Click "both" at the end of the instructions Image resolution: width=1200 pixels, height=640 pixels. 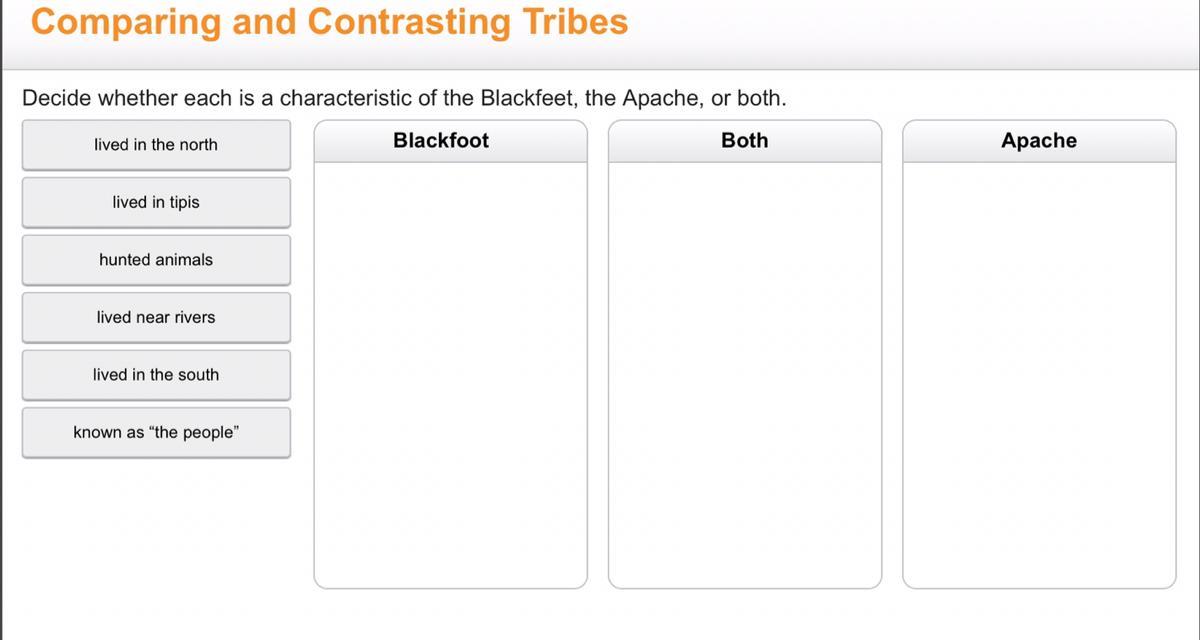coord(751,98)
